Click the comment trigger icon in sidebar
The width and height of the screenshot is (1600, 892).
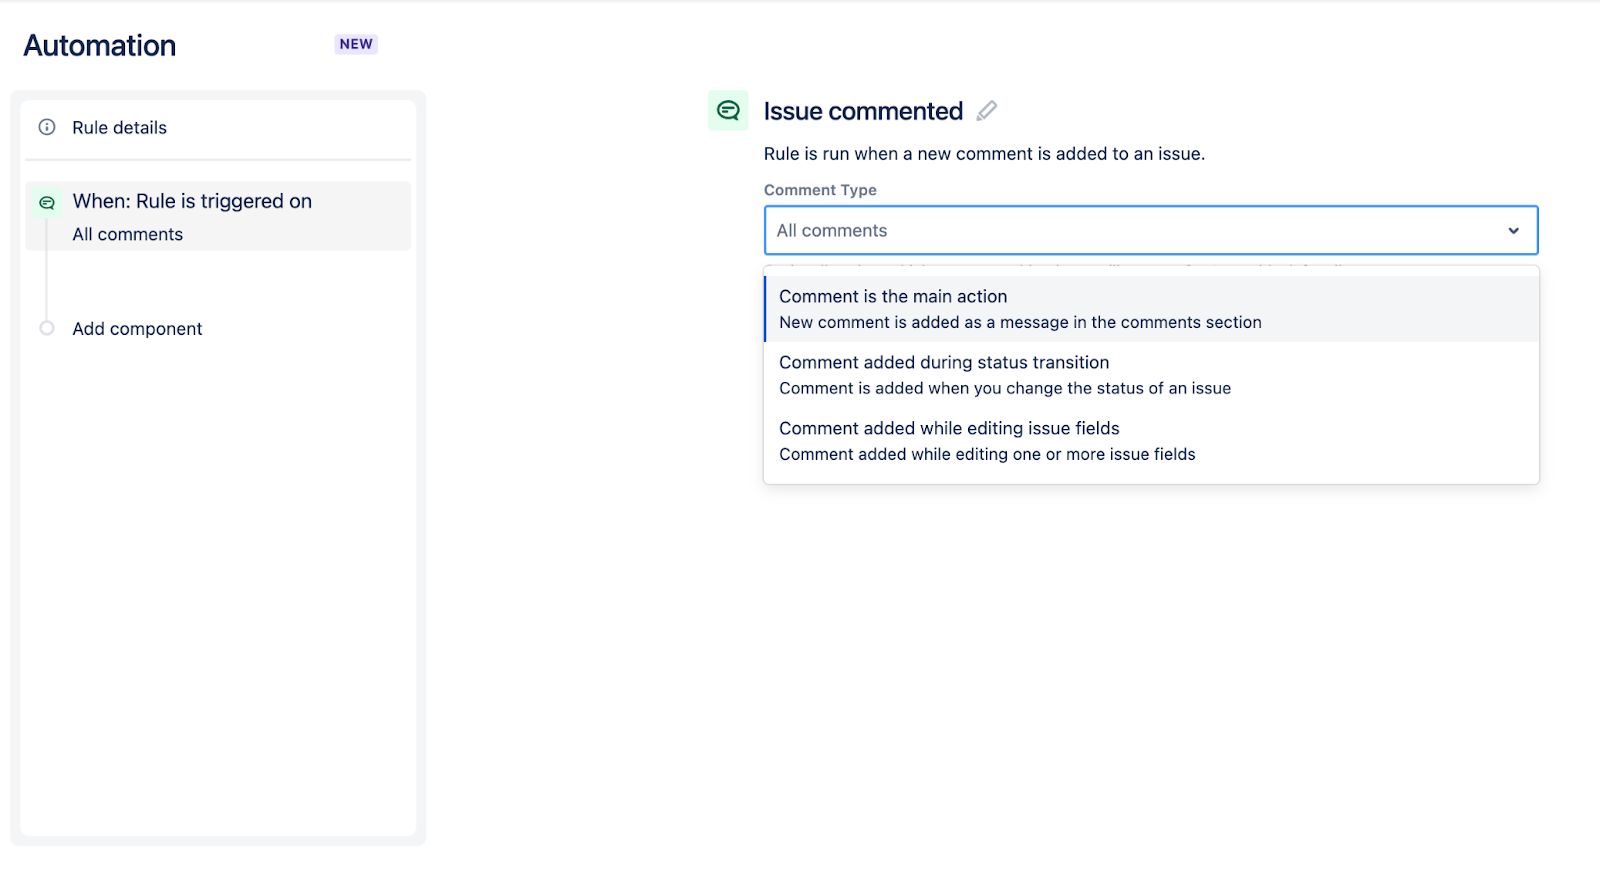pyautogui.click(x=47, y=203)
